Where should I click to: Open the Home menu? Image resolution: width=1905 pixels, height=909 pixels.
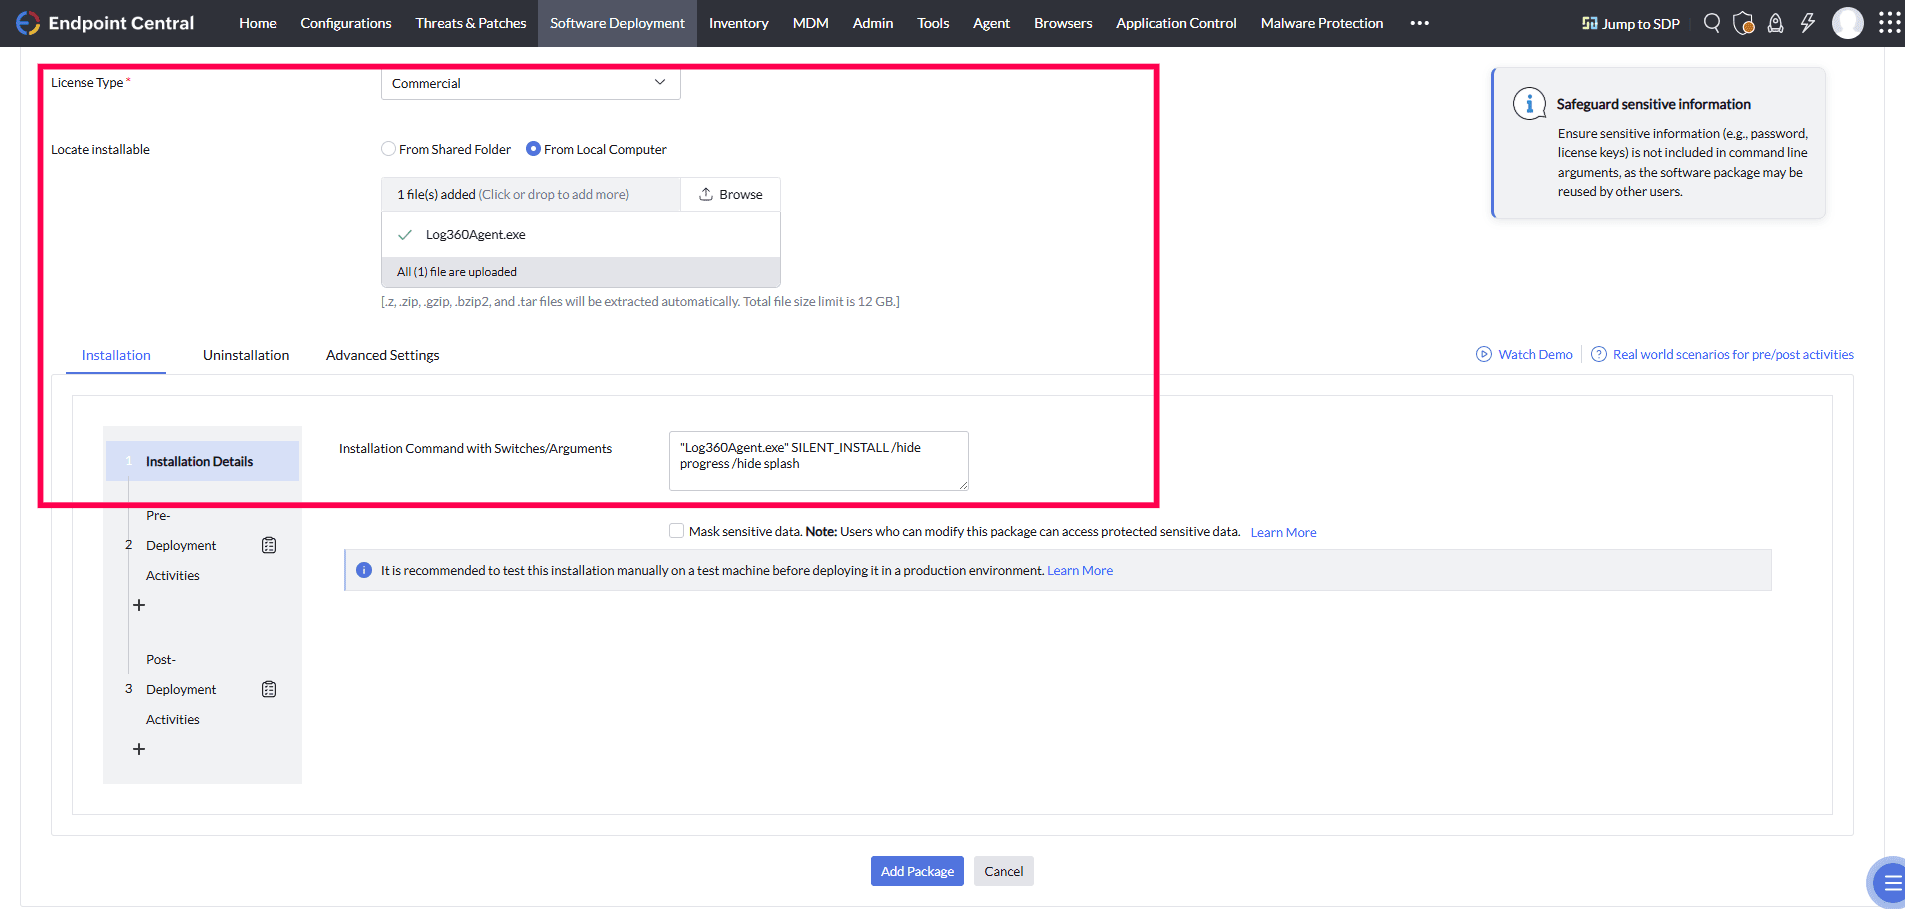point(258,23)
